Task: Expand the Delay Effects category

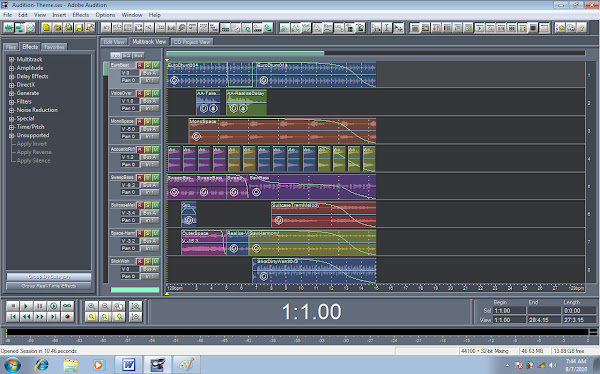Action: coord(11,77)
